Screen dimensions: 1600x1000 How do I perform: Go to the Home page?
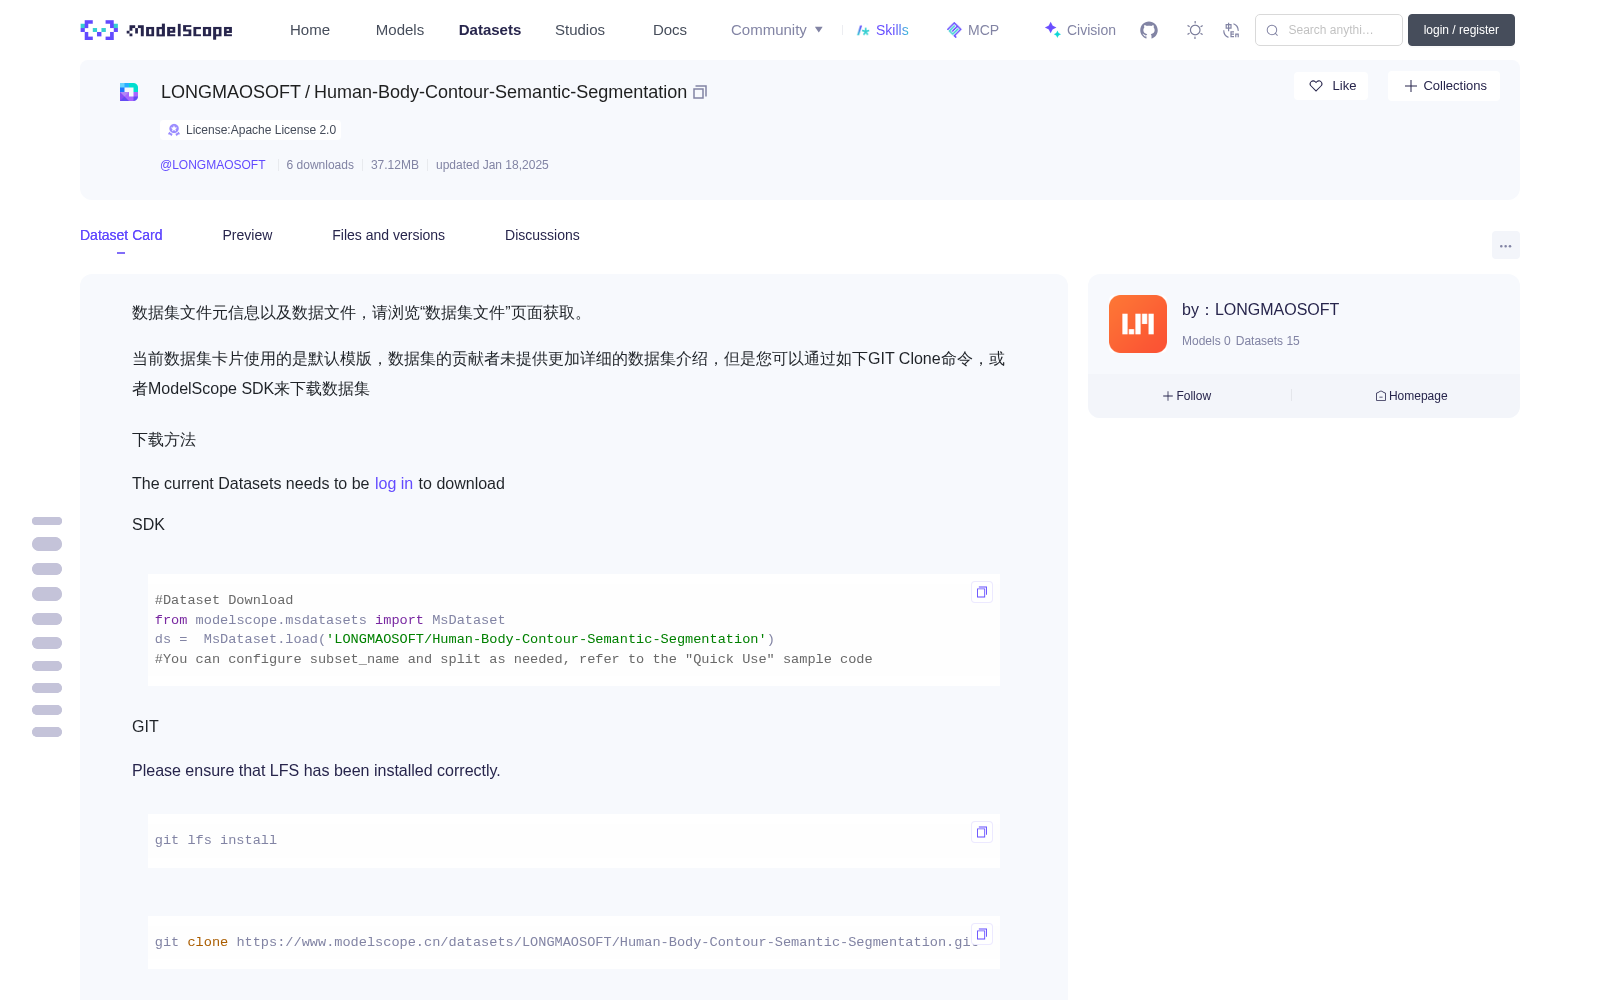pyautogui.click(x=310, y=30)
